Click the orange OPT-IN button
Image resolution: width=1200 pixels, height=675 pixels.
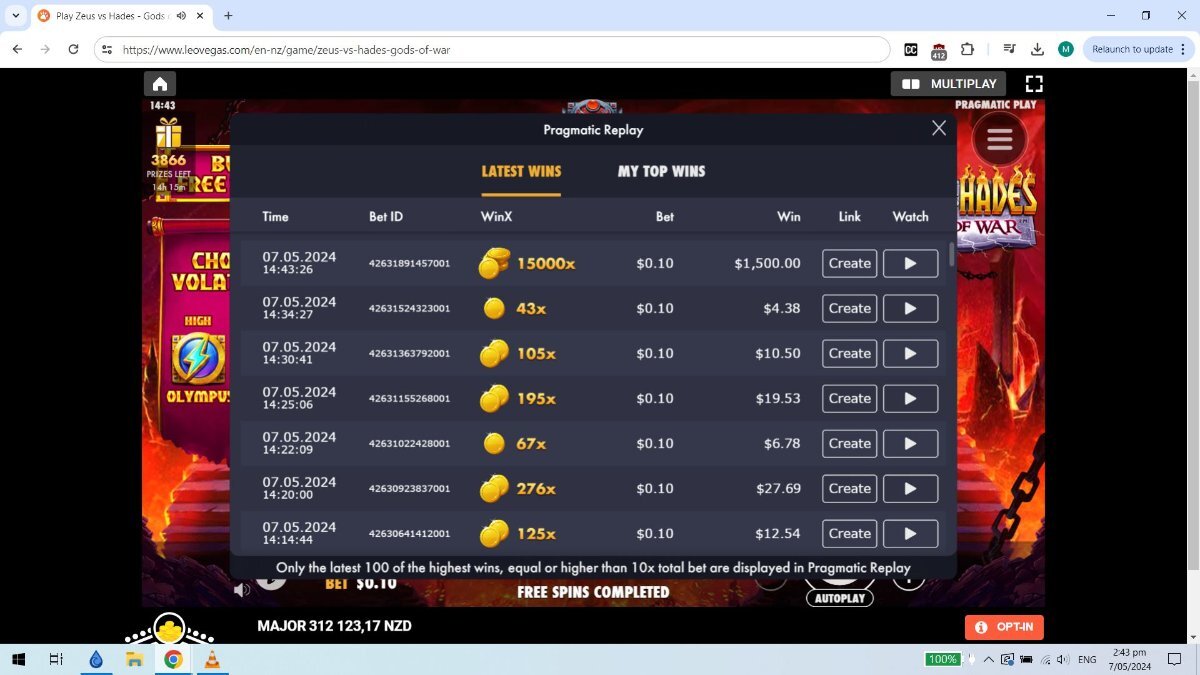click(x=1005, y=627)
